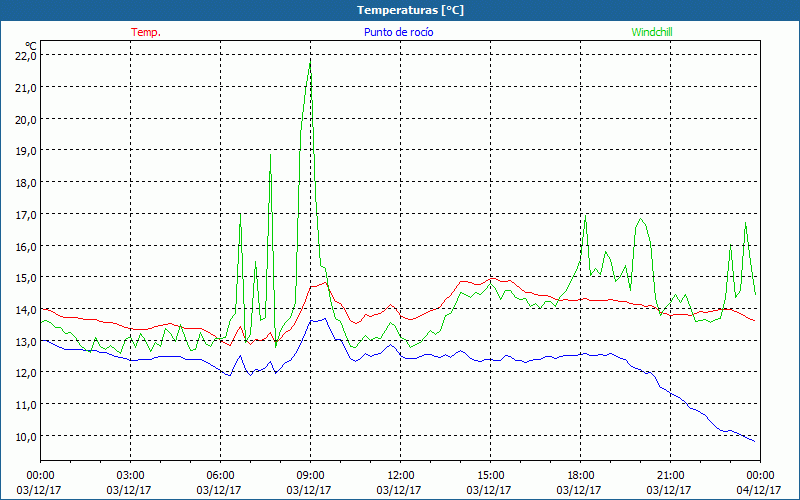Click the blue dew point line's lowest end point
This screenshot has width=800, height=500.
tap(755, 441)
